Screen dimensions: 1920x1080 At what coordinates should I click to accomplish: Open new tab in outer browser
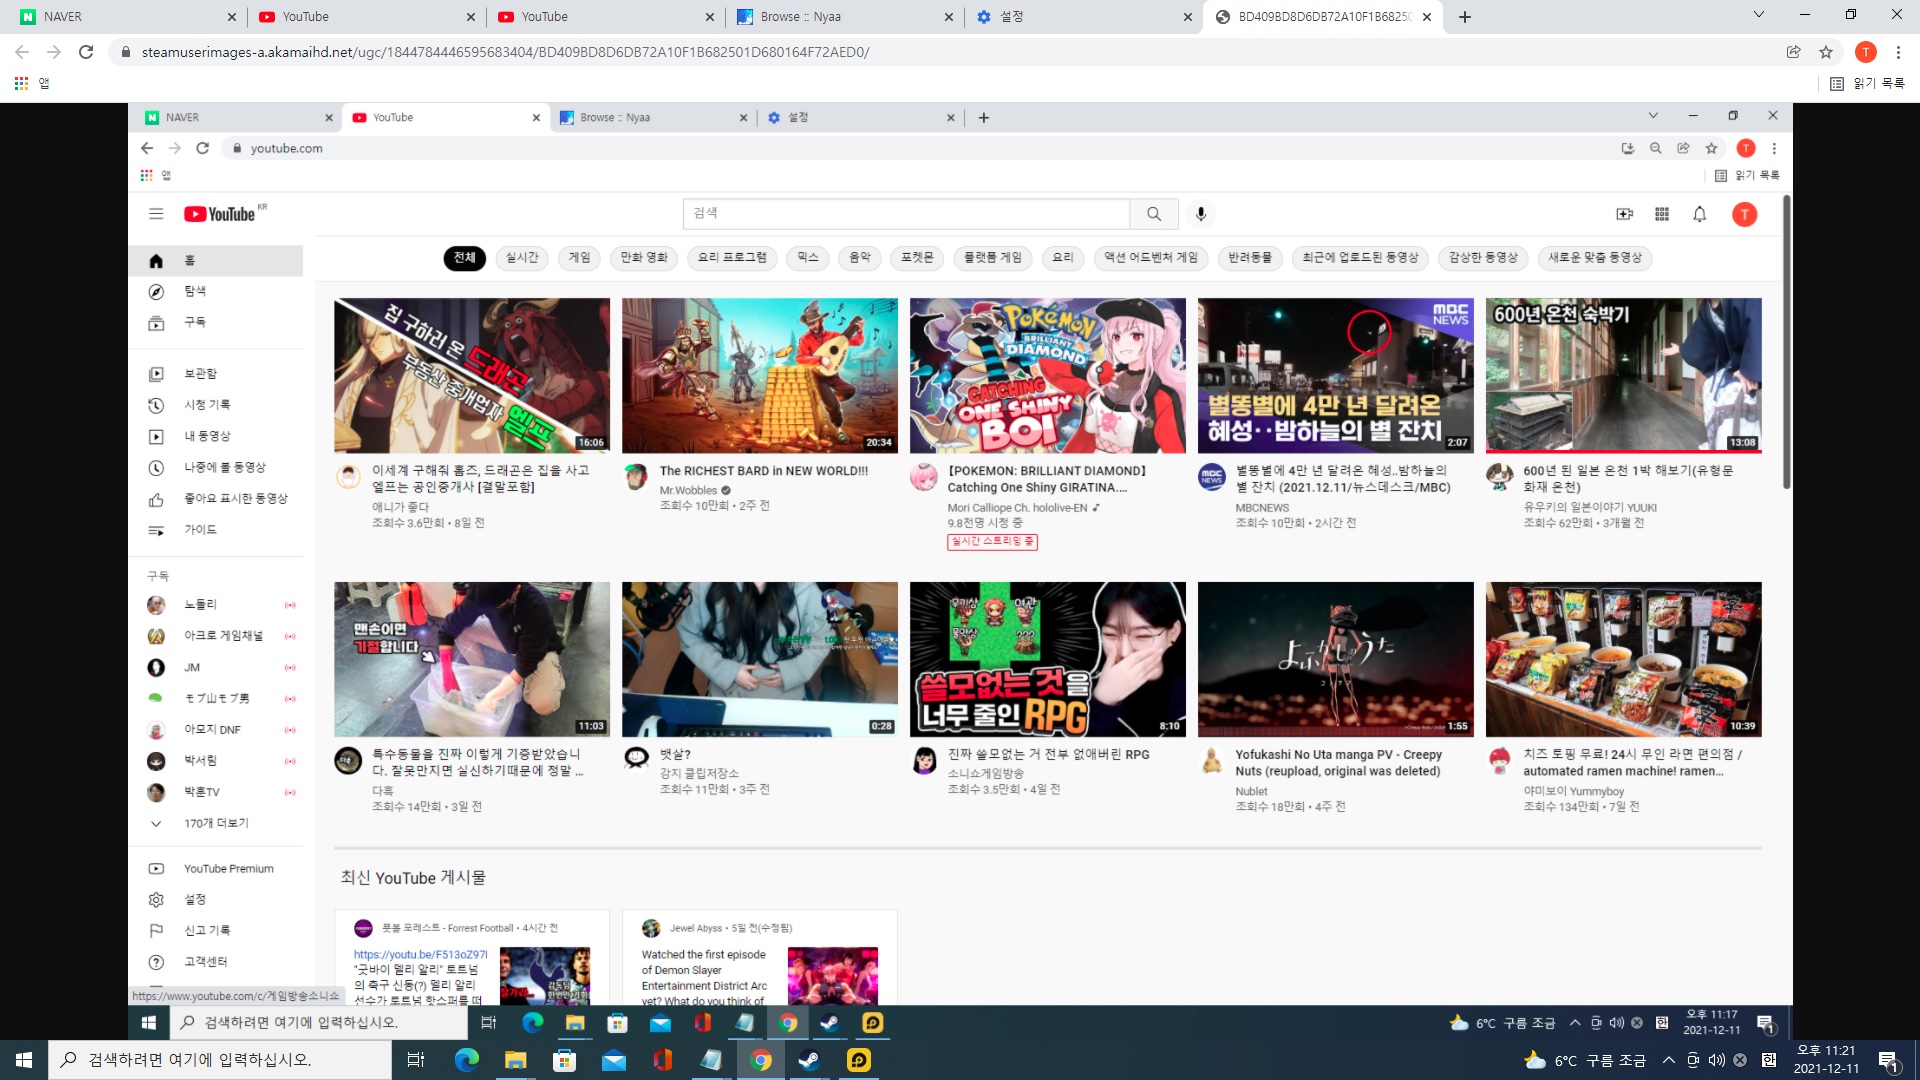tap(1465, 16)
